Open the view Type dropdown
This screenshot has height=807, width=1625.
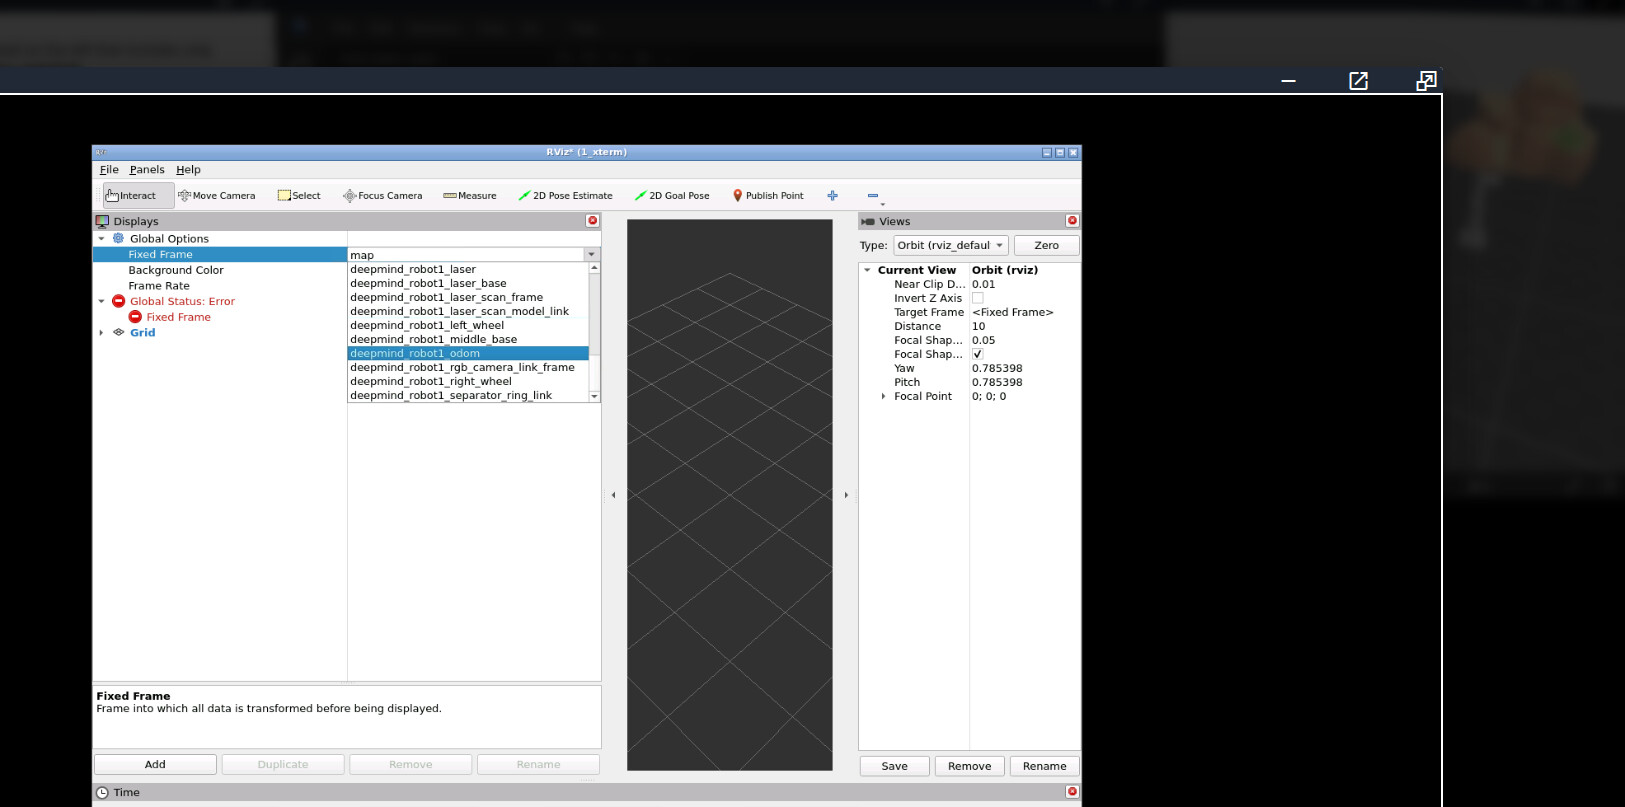pyautogui.click(x=950, y=245)
